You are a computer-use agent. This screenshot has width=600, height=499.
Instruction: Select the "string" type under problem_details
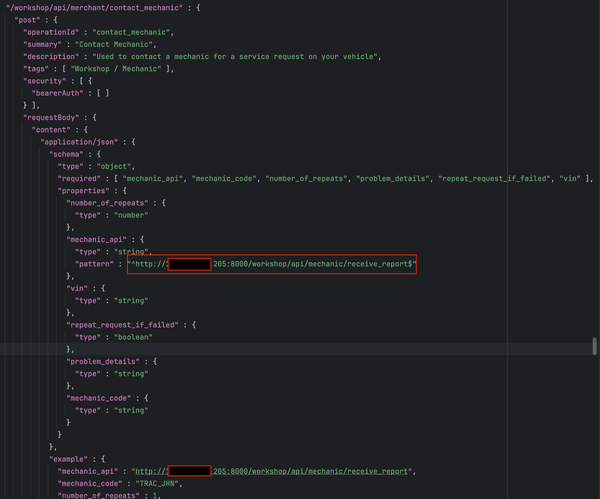point(131,374)
